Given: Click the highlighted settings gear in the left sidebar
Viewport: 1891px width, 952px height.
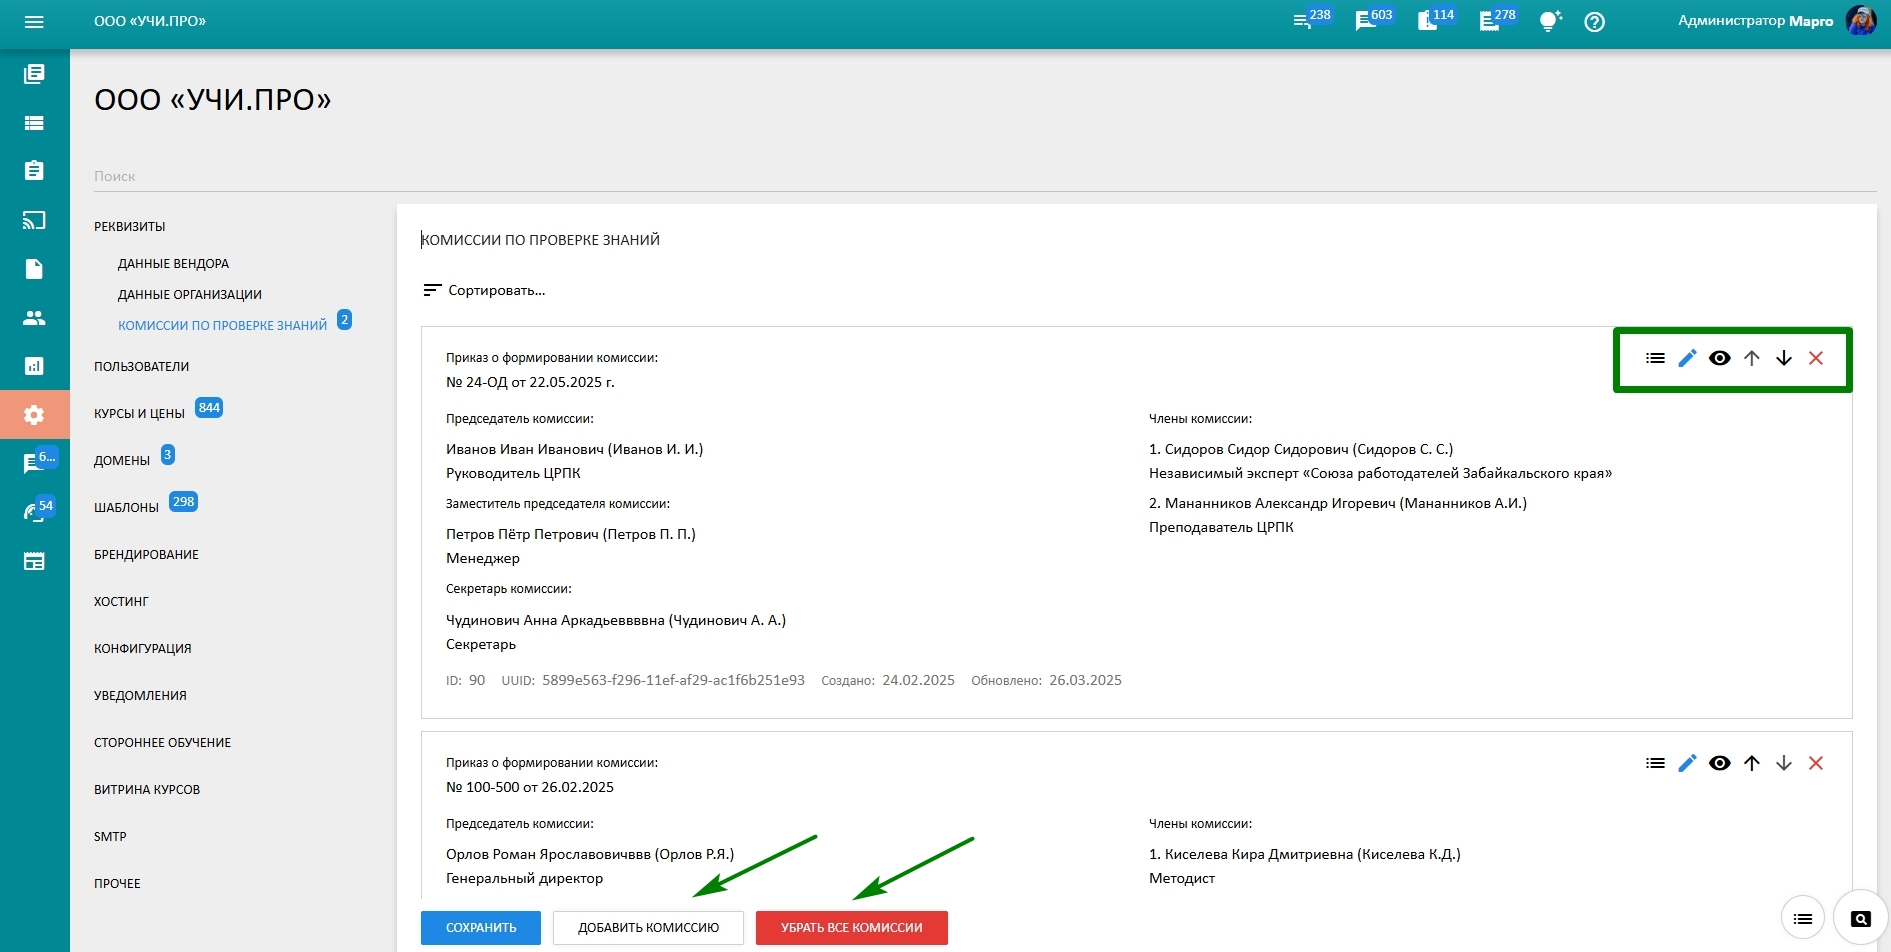Looking at the screenshot, I should coord(34,414).
